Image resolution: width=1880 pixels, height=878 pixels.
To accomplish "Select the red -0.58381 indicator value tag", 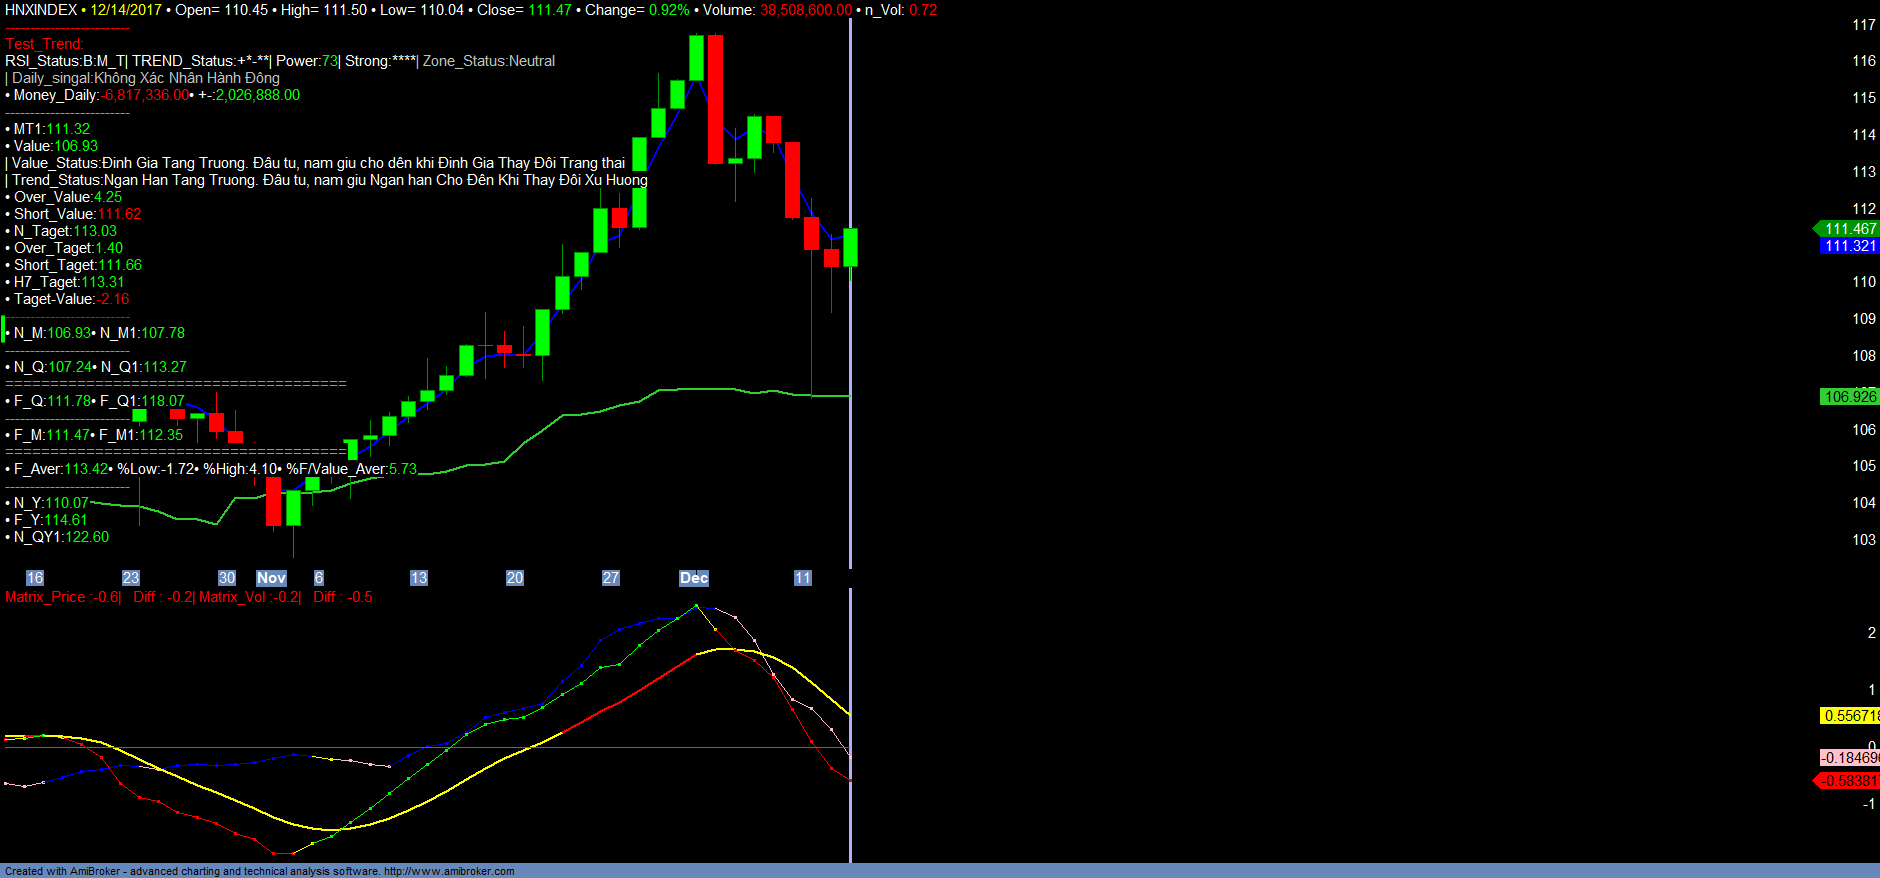I will (1849, 781).
